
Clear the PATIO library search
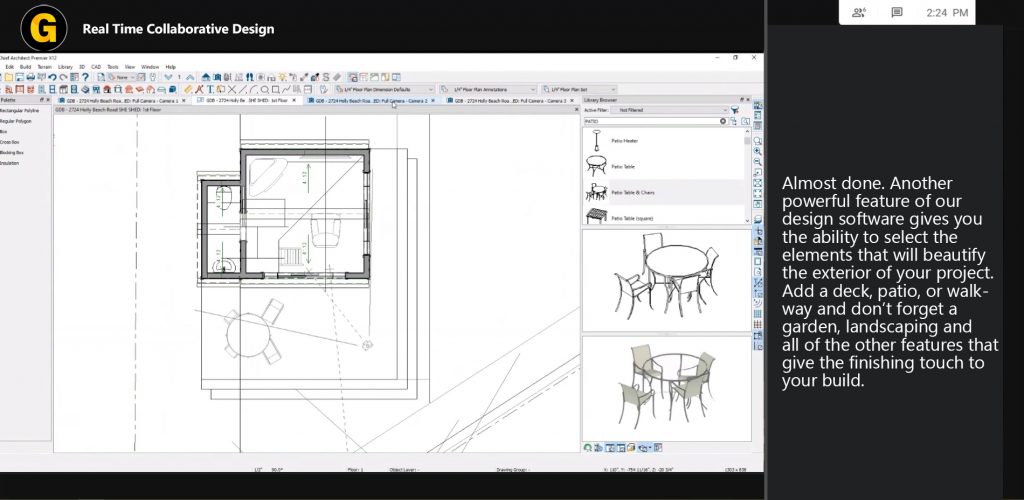coord(723,121)
